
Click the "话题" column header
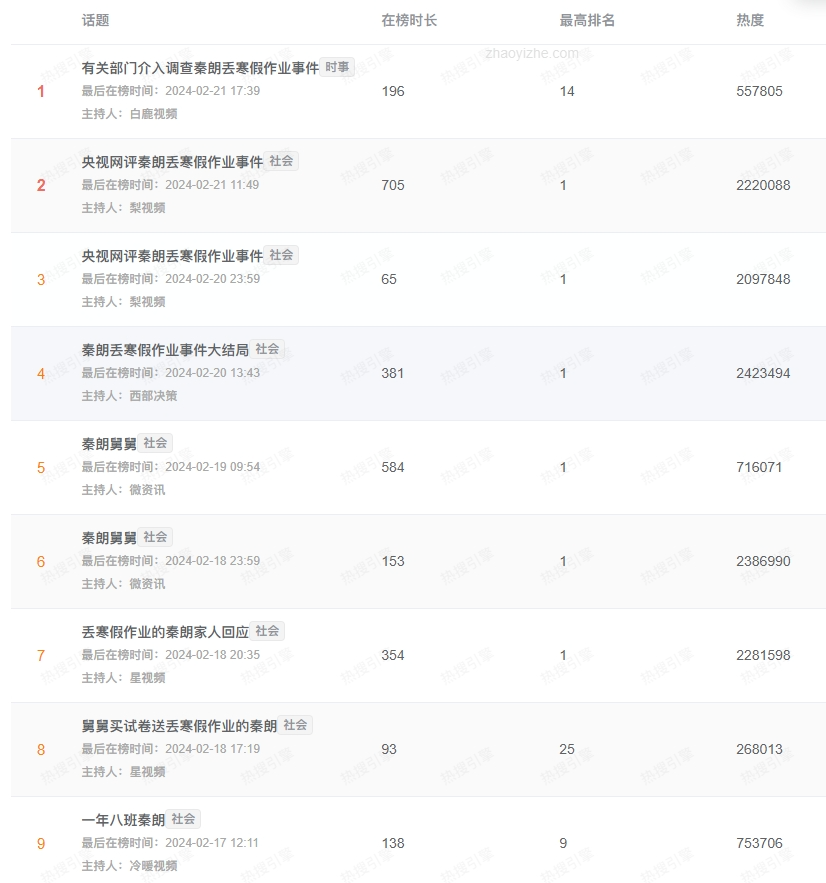[96, 20]
